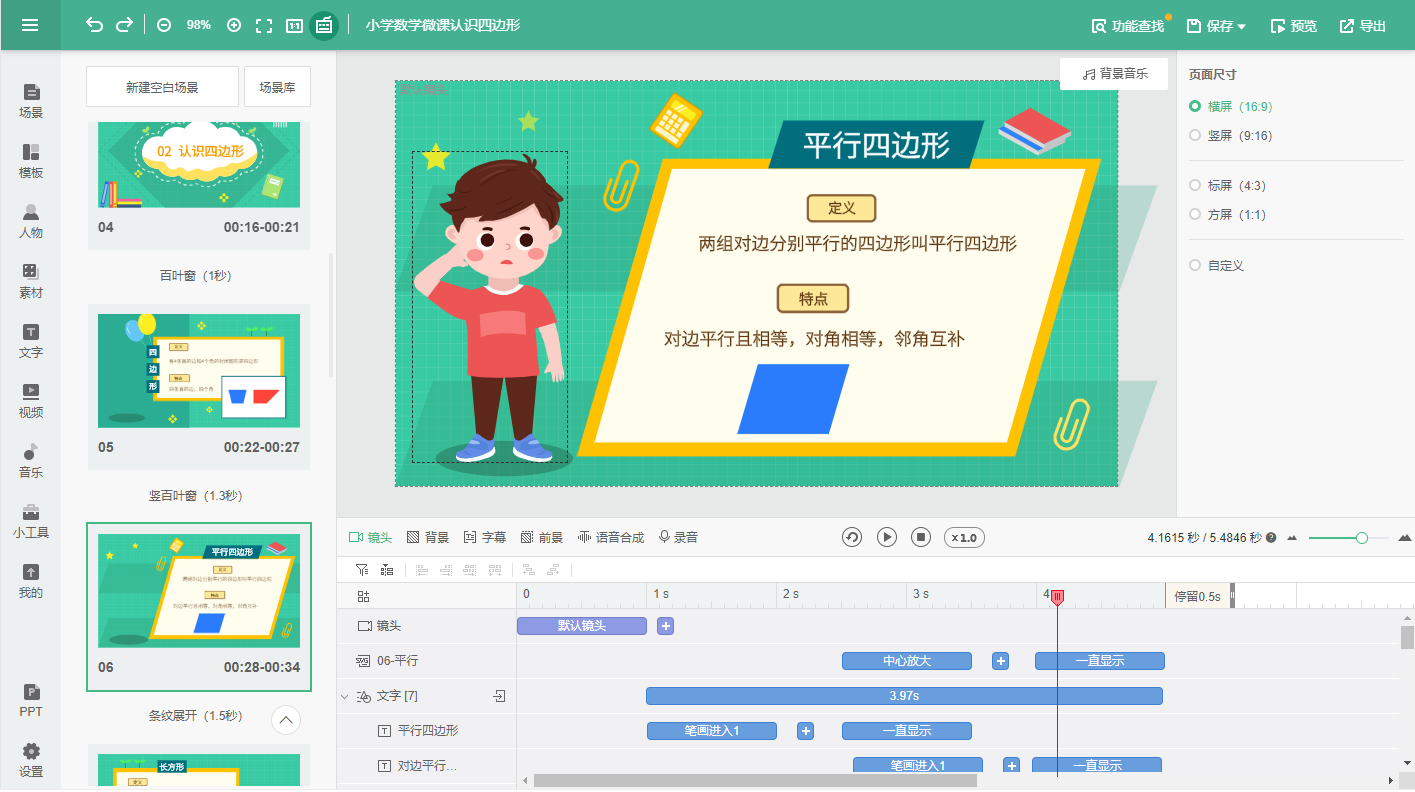
Task: Open the 素材 materials sidebar panel
Action: tap(31, 280)
